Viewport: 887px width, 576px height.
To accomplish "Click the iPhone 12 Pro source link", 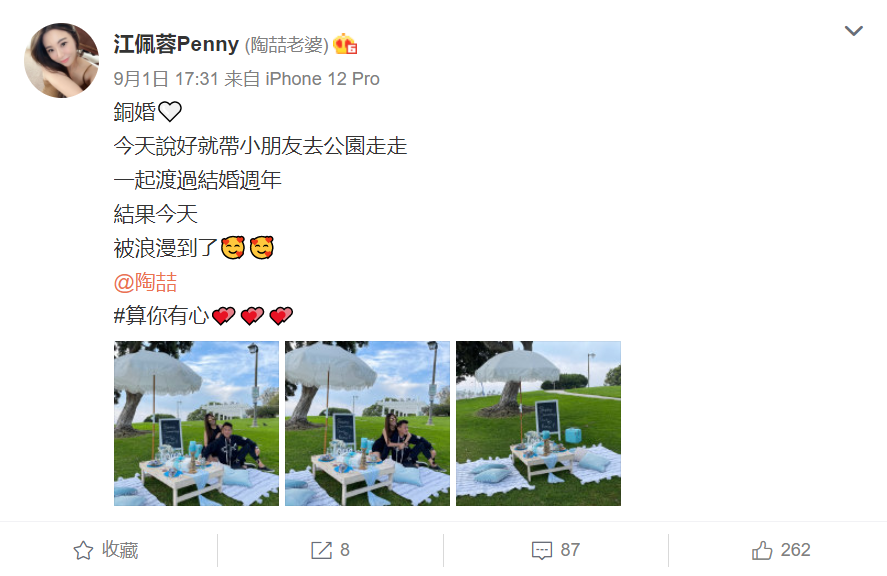I will coord(322,79).
